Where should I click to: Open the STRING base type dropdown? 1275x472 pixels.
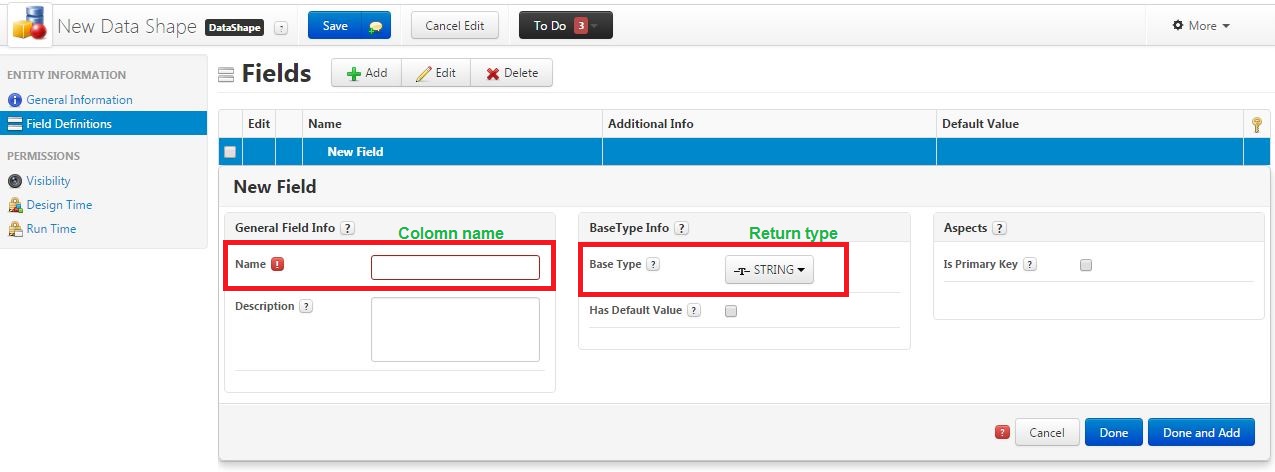(769, 270)
